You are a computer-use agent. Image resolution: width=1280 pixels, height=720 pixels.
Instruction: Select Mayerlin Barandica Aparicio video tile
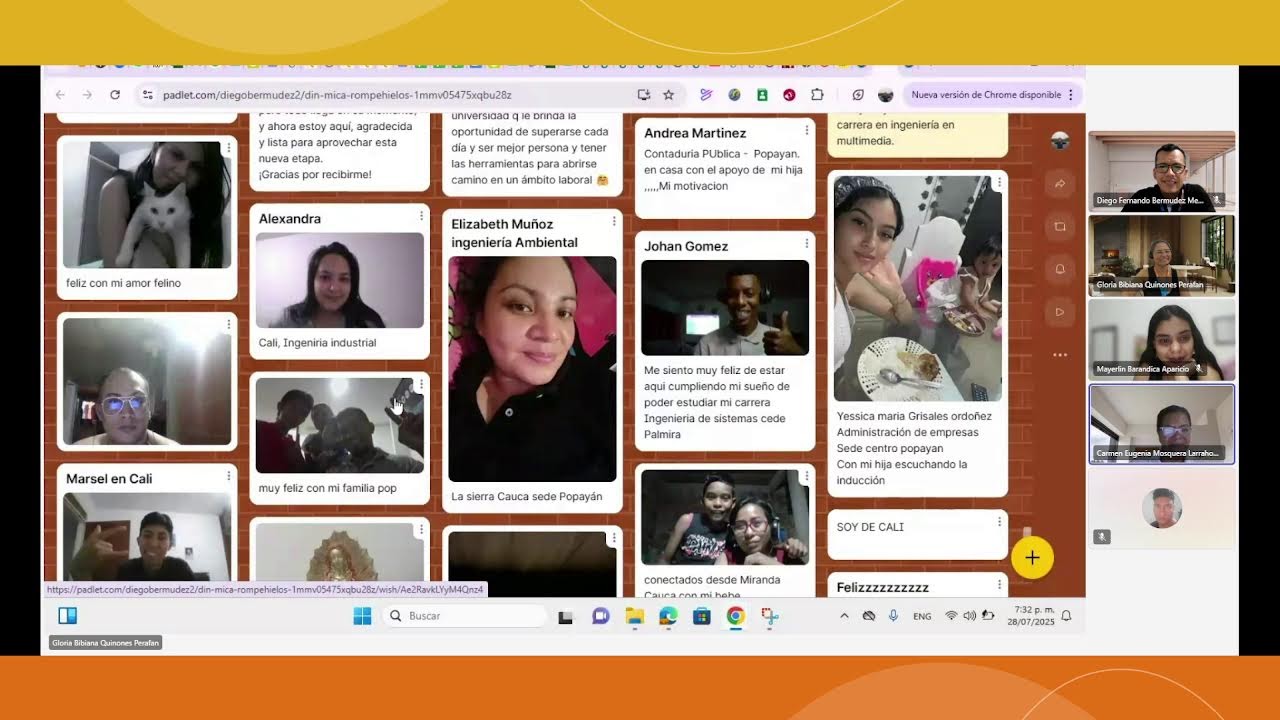(x=1162, y=340)
